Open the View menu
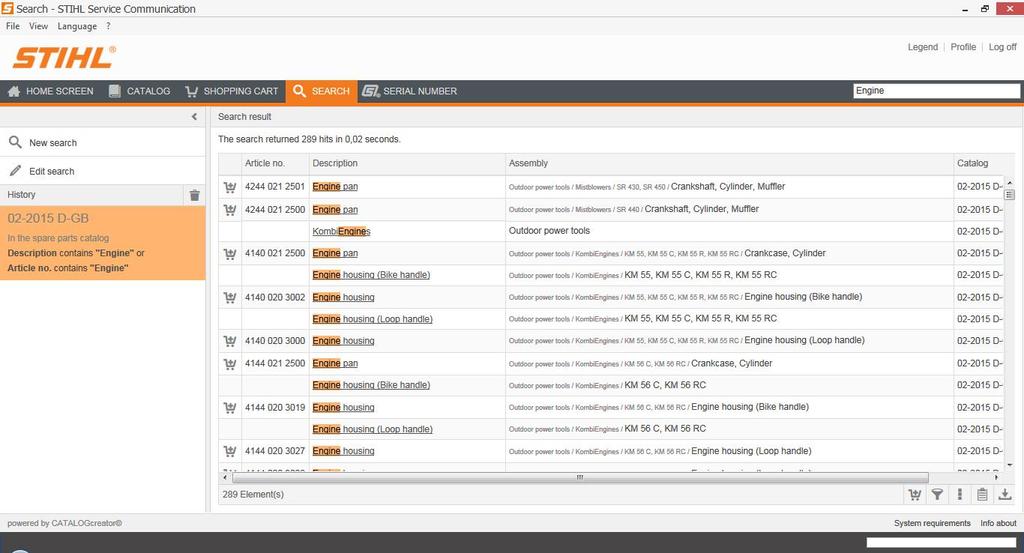The width and height of the screenshot is (1024, 553). click(39, 26)
